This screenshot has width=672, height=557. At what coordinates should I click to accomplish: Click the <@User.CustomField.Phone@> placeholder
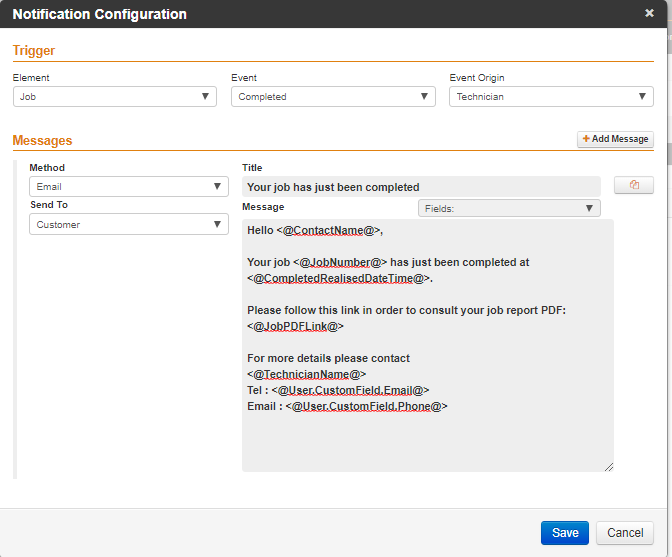(366, 406)
